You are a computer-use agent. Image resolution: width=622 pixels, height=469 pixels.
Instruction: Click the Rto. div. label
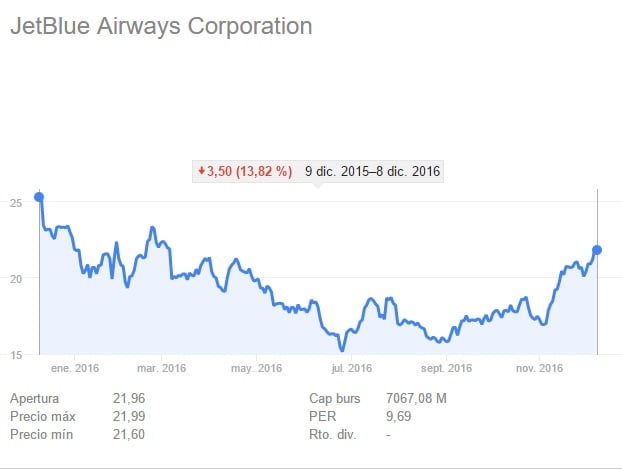click(337, 434)
